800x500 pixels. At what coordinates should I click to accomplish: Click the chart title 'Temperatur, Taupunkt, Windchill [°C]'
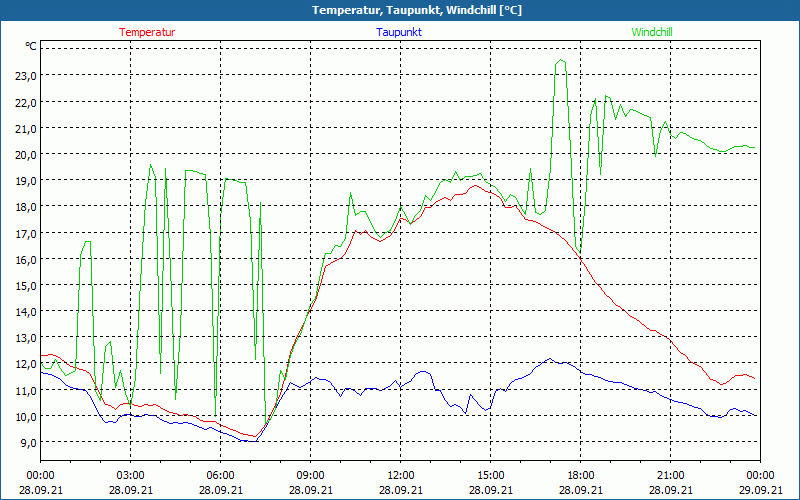point(417,10)
